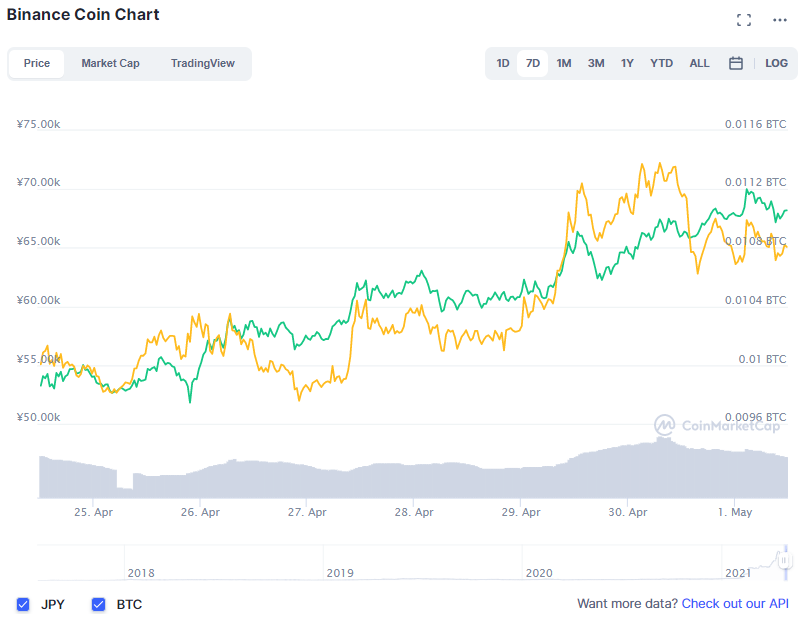Click the '1. May' date on the x-axis
The image size is (806, 620).
pos(735,512)
